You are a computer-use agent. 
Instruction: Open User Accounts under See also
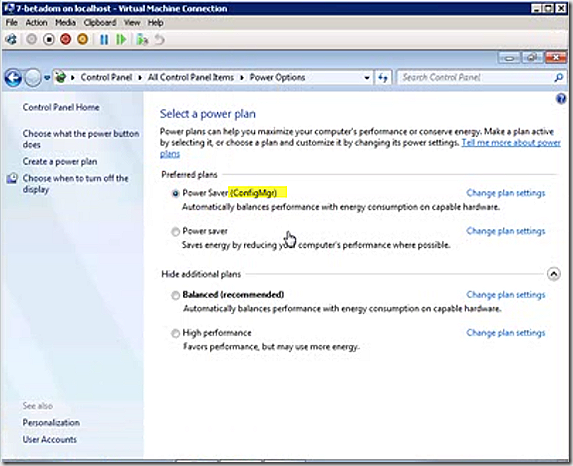(x=50, y=439)
